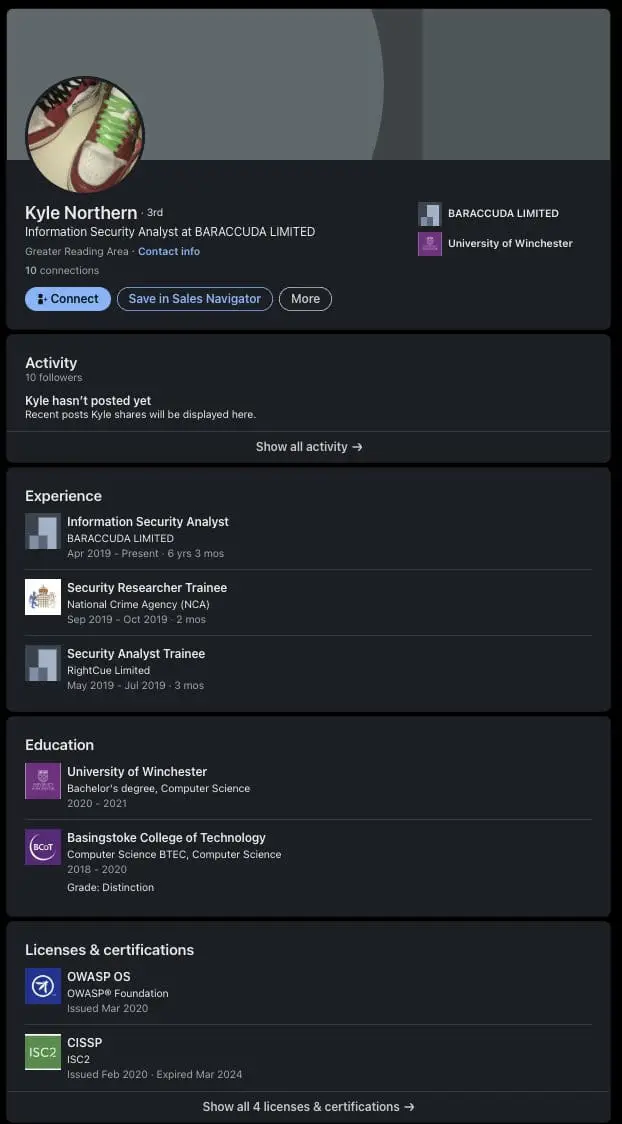Expand Show all activity

pos(308,447)
